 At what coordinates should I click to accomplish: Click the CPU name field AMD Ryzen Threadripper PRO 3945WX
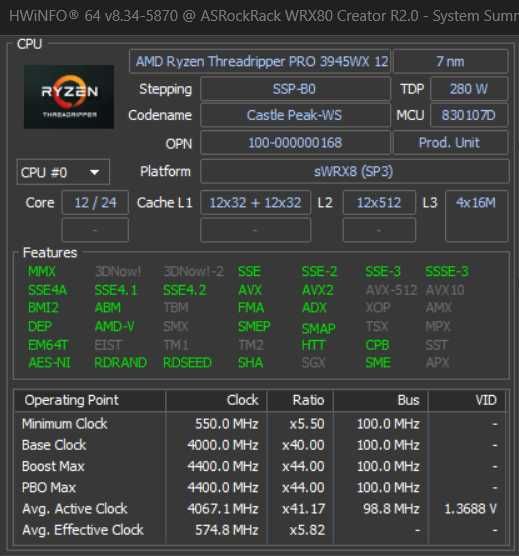coord(260,61)
